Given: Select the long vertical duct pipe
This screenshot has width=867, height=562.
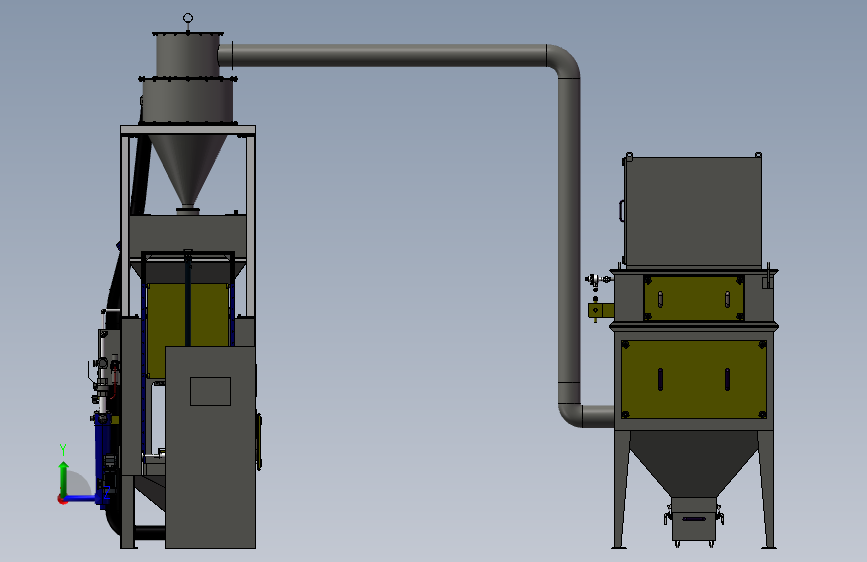Looking at the screenshot, I should [x=569, y=230].
